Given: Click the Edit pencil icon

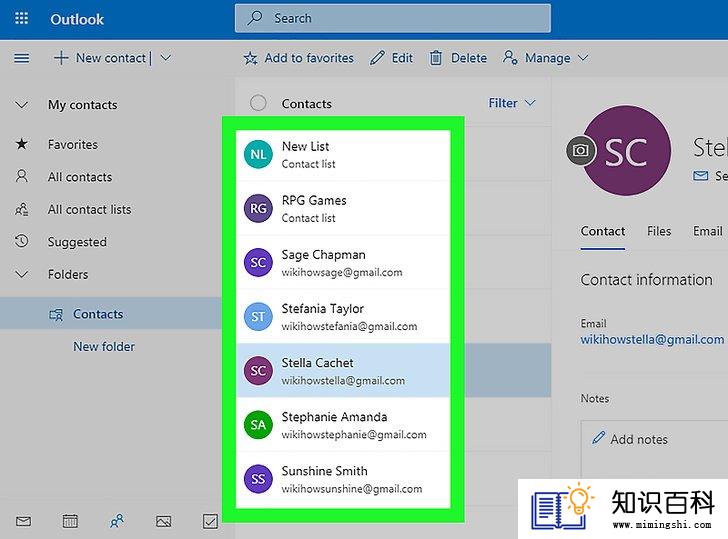Looking at the screenshot, I should point(377,58).
